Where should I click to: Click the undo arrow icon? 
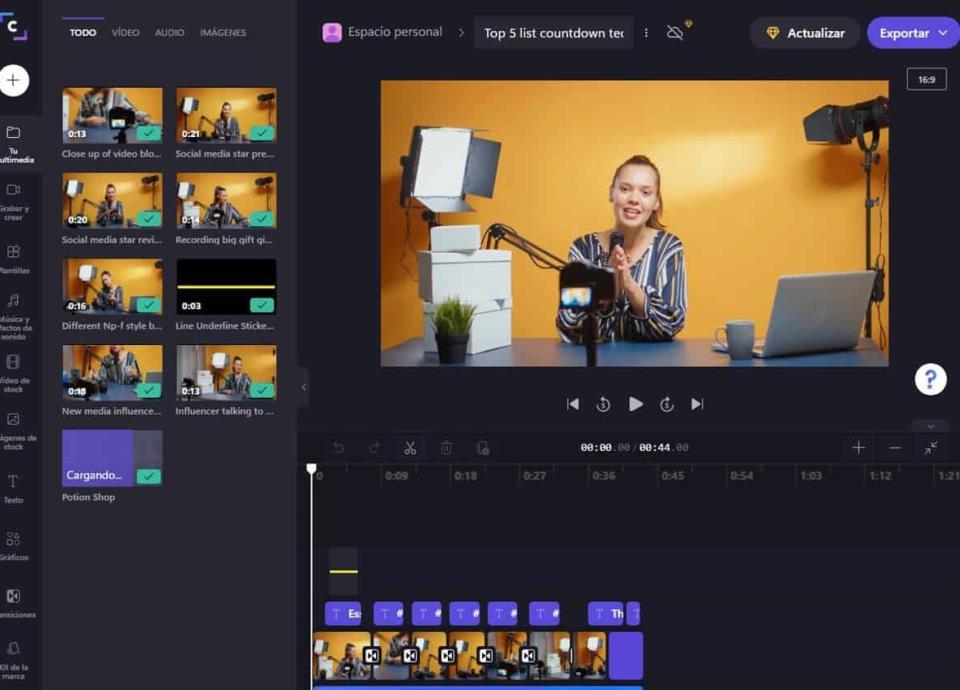coord(338,448)
